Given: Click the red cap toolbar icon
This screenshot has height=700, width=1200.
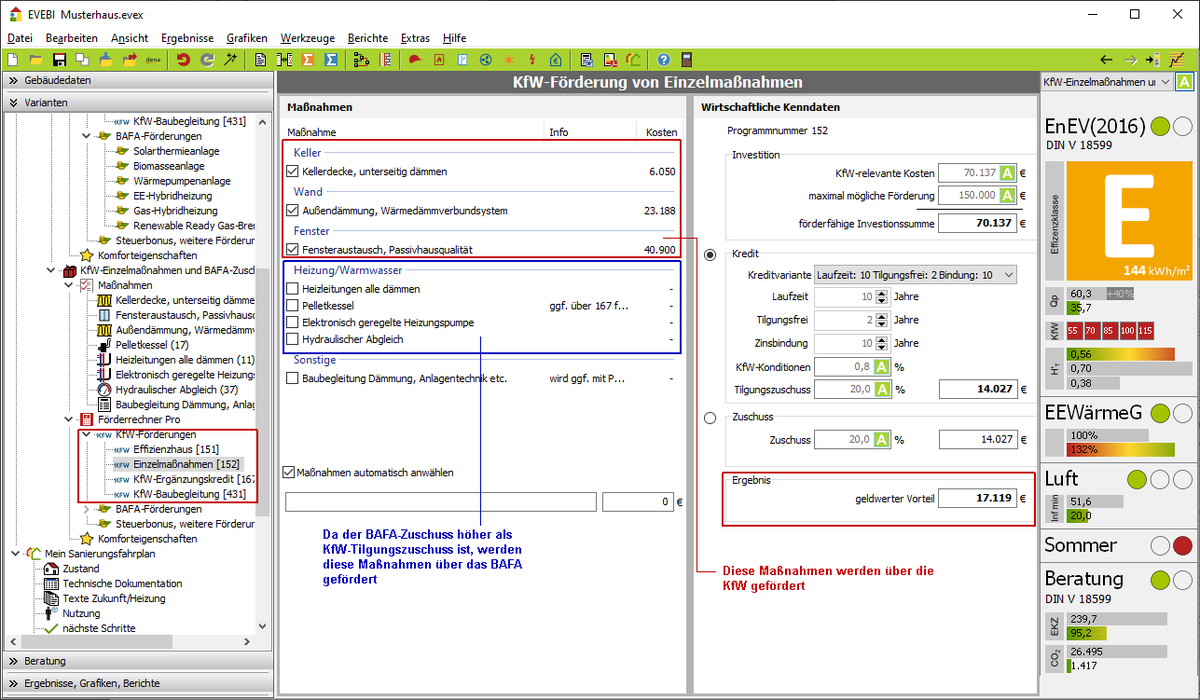Looking at the screenshot, I should click(x=413, y=60).
